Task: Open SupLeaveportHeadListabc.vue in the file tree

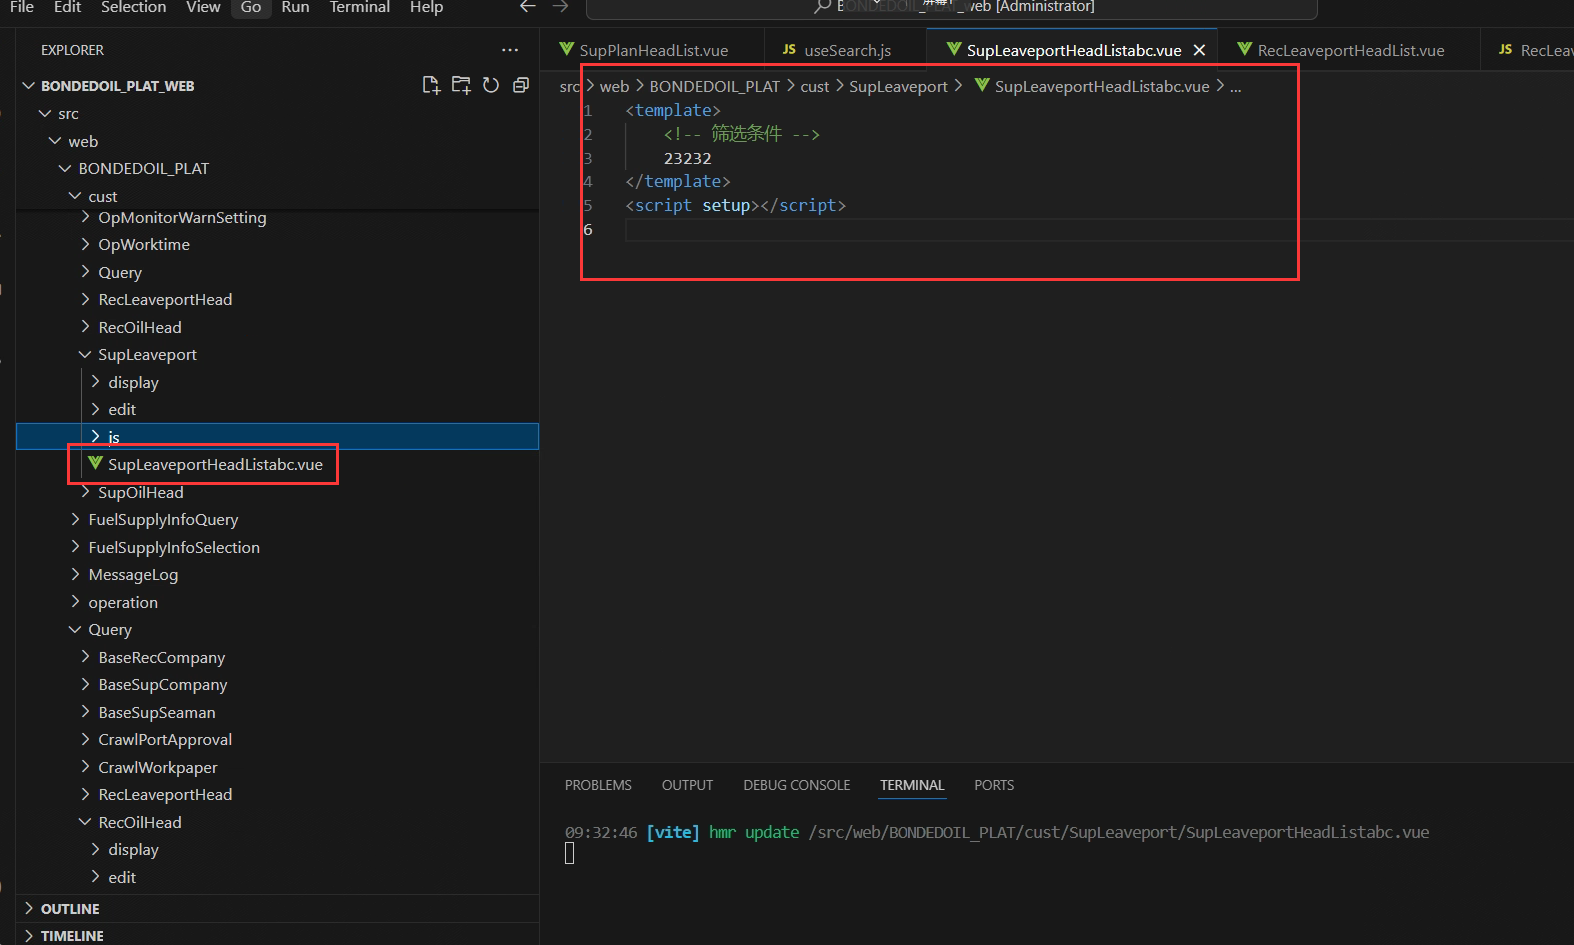Action: 278,464
